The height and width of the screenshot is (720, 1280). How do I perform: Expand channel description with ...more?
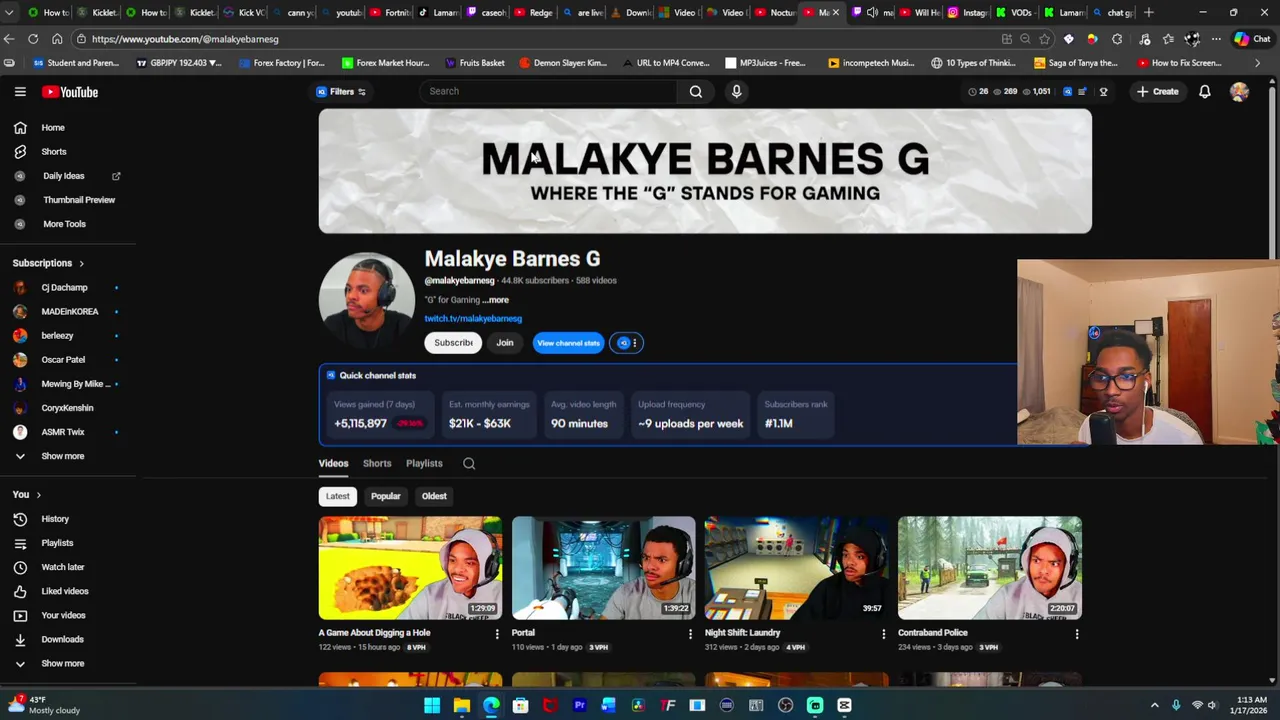(496, 300)
